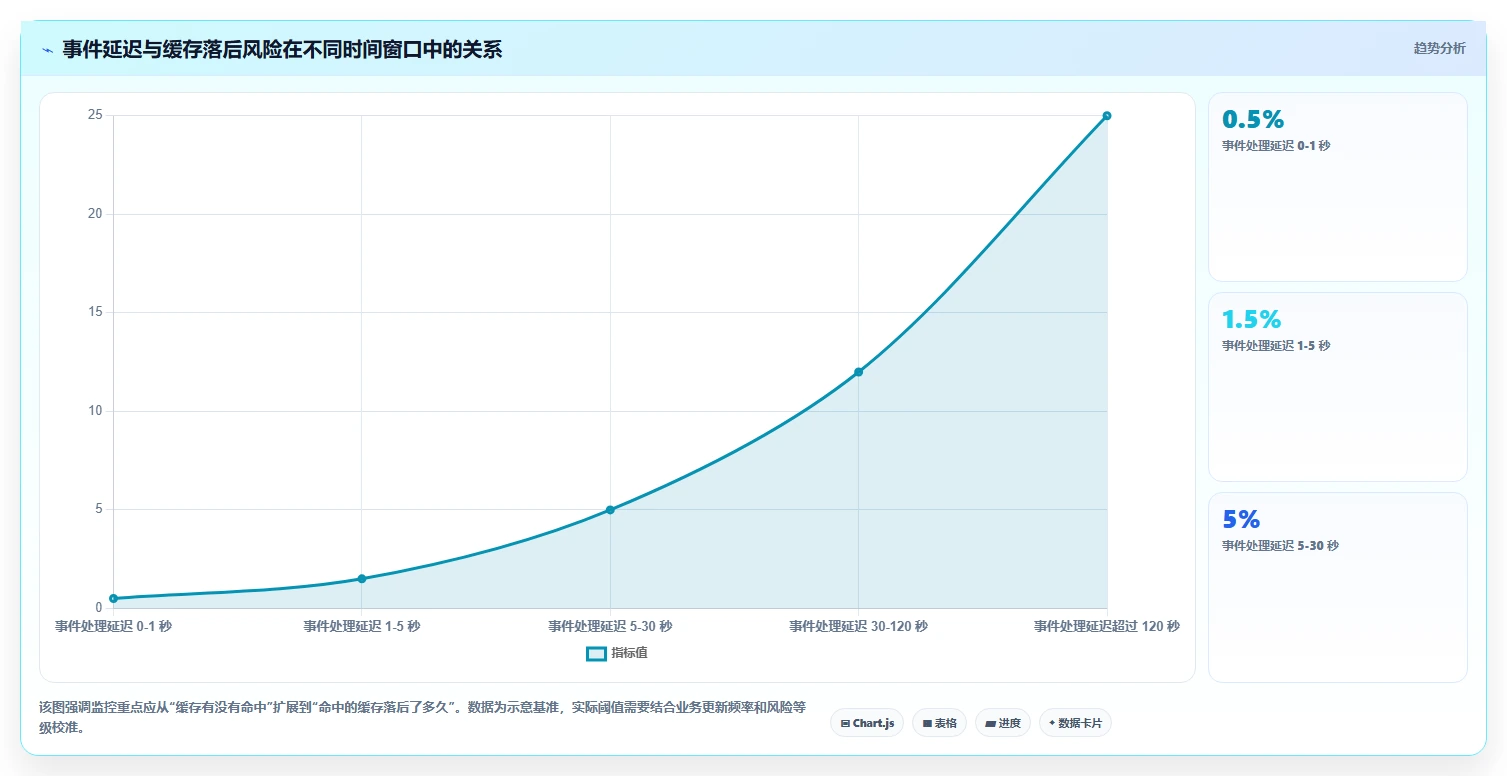Click x-axis label 事件处理延迟 30-120 秒
This screenshot has width=1507, height=776.
pyautogui.click(x=858, y=626)
